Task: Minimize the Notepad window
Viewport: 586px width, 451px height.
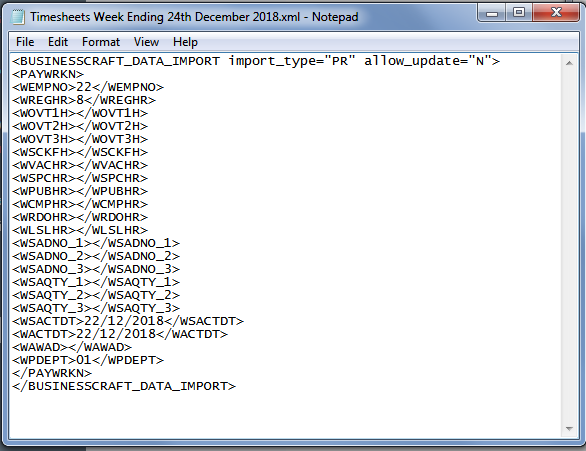Action: (x=492, y=13)
